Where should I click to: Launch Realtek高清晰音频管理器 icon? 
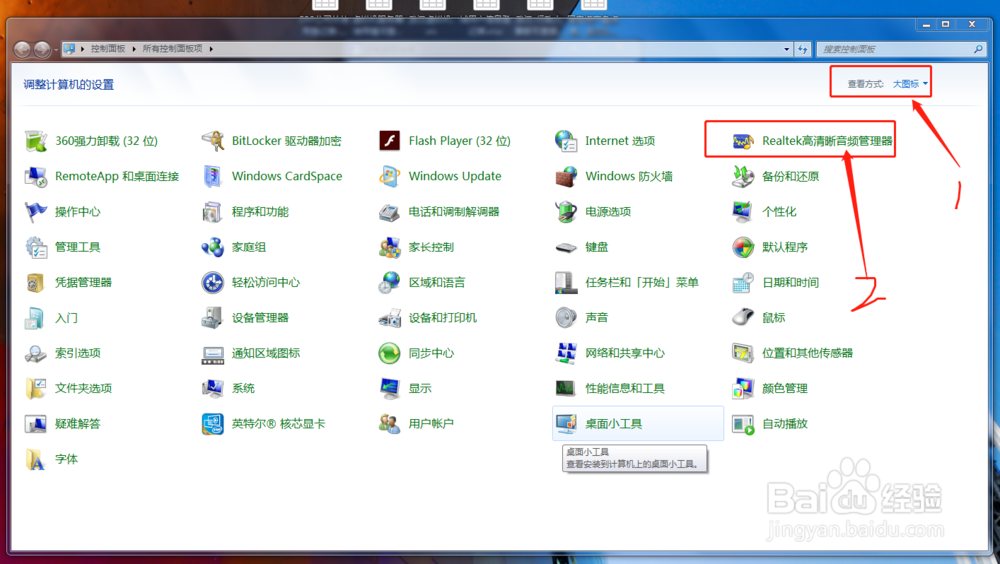tap(742, 141)
